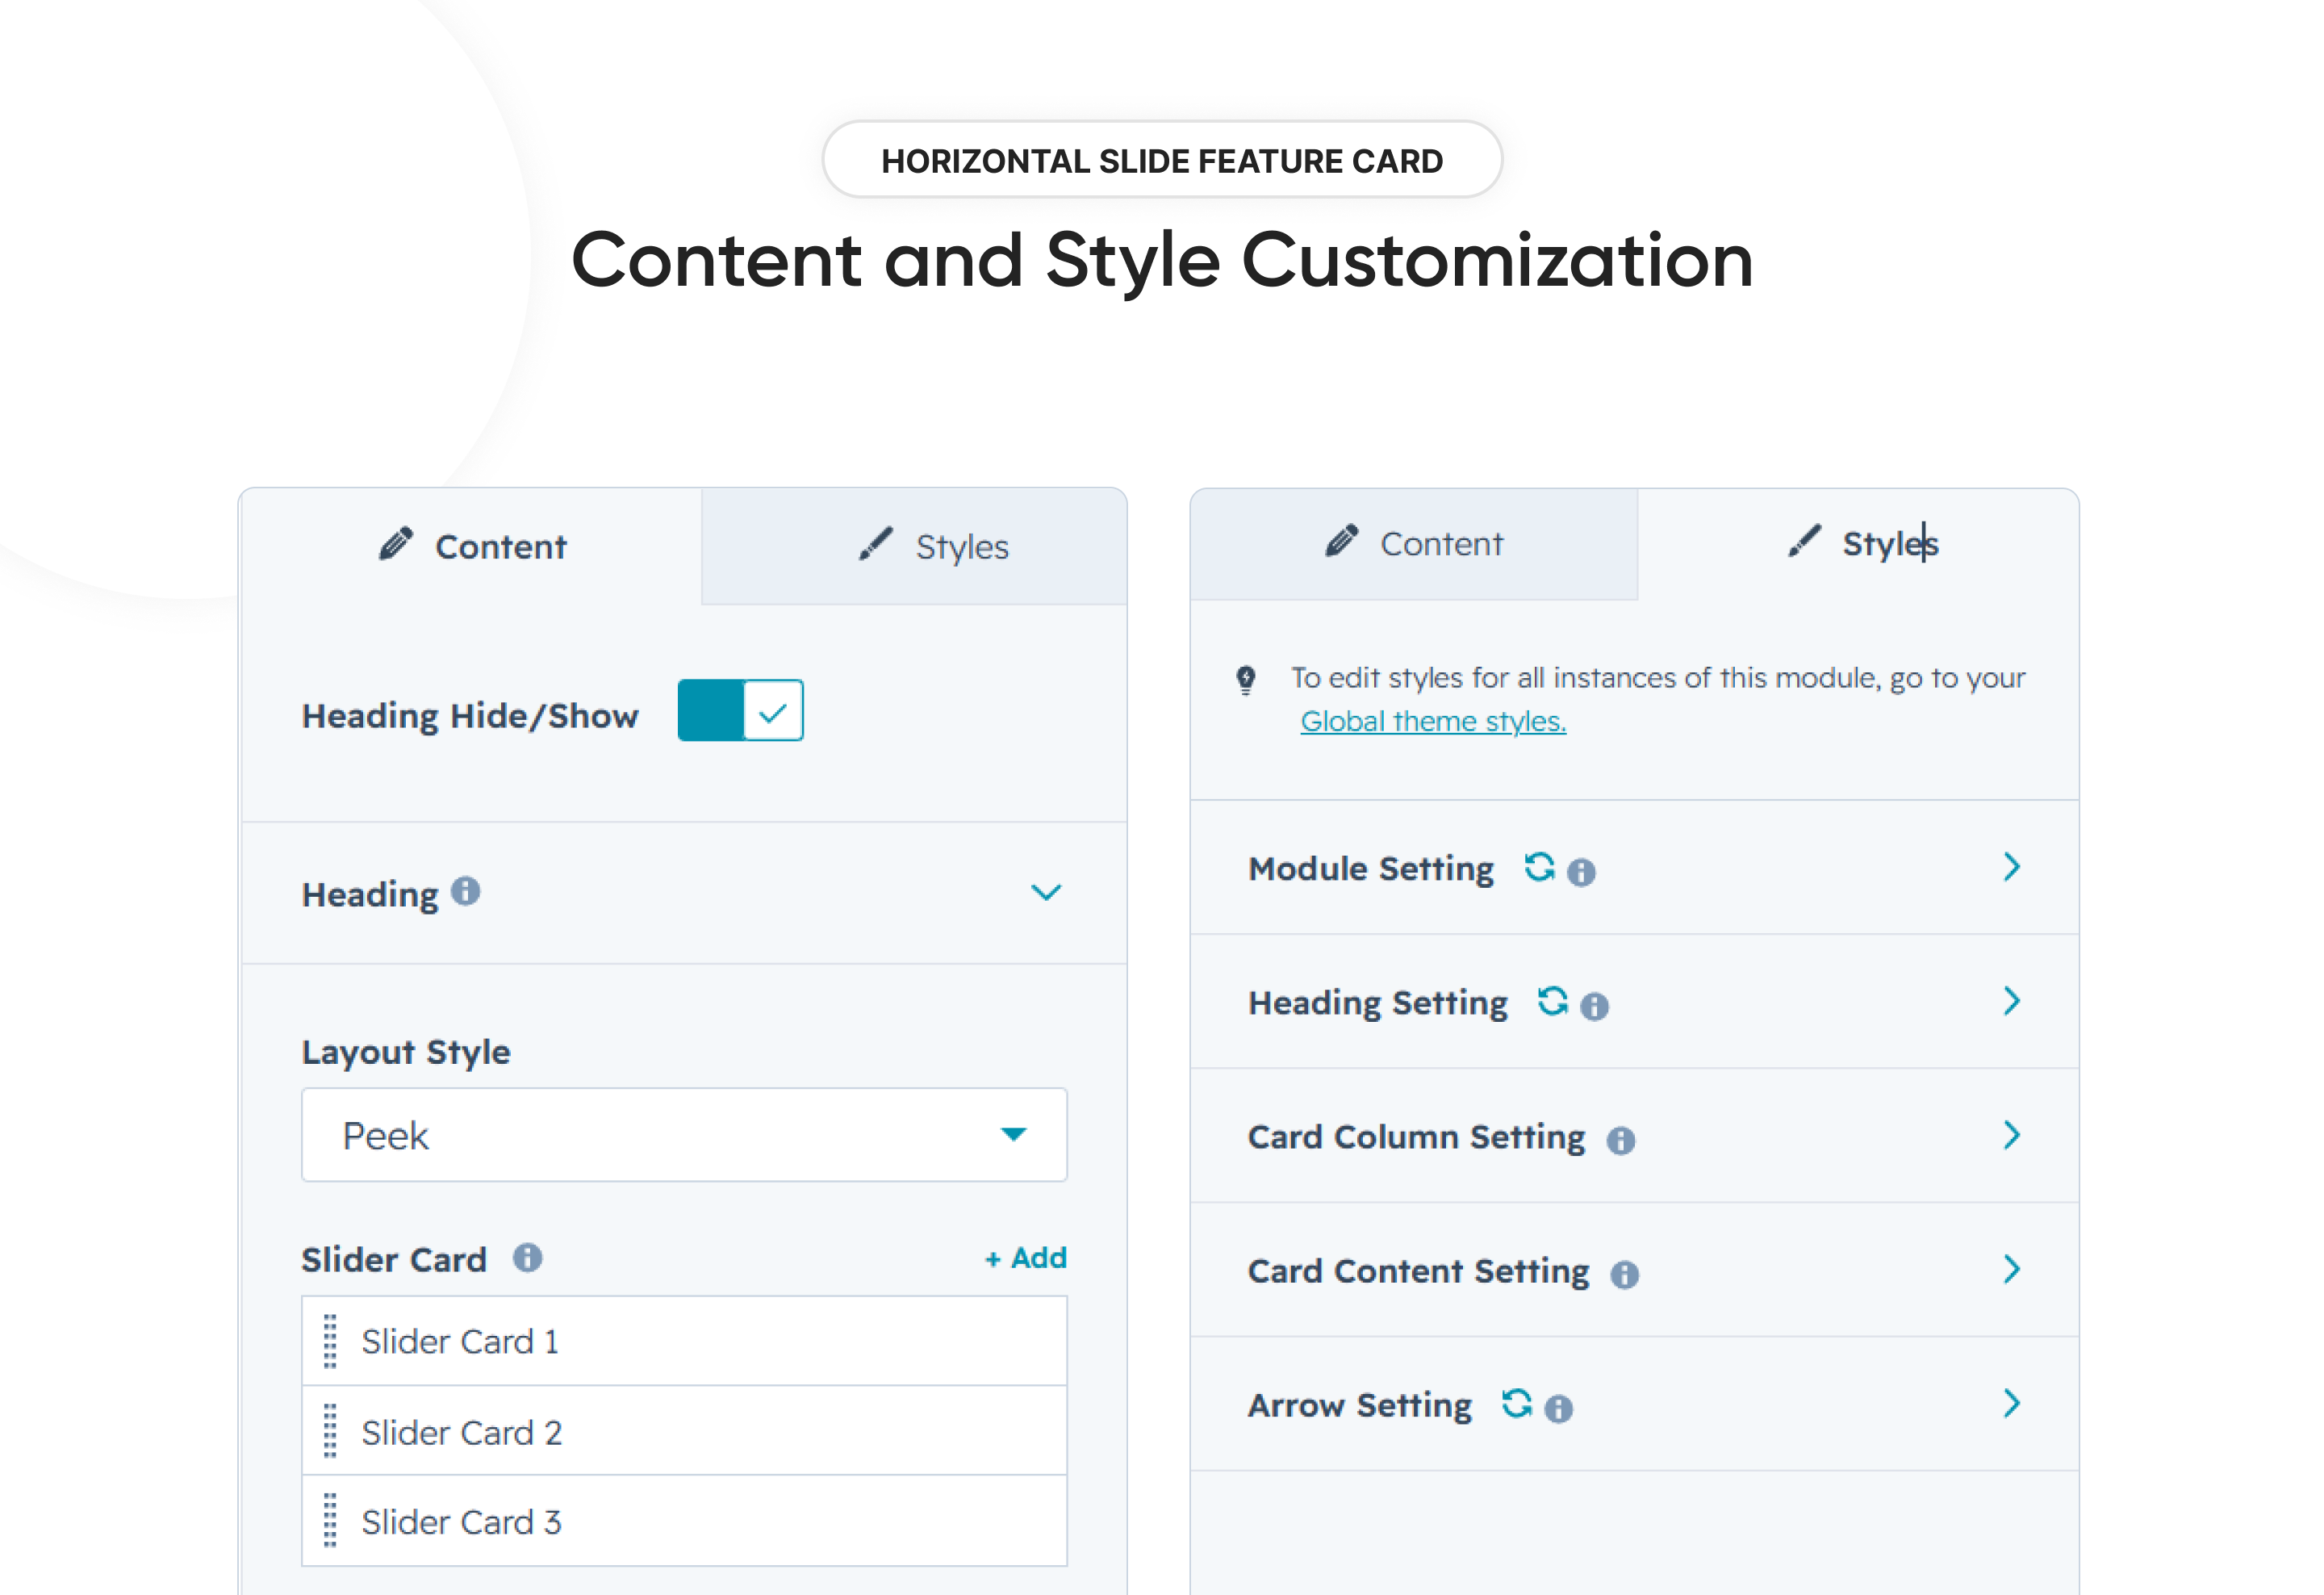Switch to Content tab in left panel
Screen dimensions: 2324x1595
[471, 546]
